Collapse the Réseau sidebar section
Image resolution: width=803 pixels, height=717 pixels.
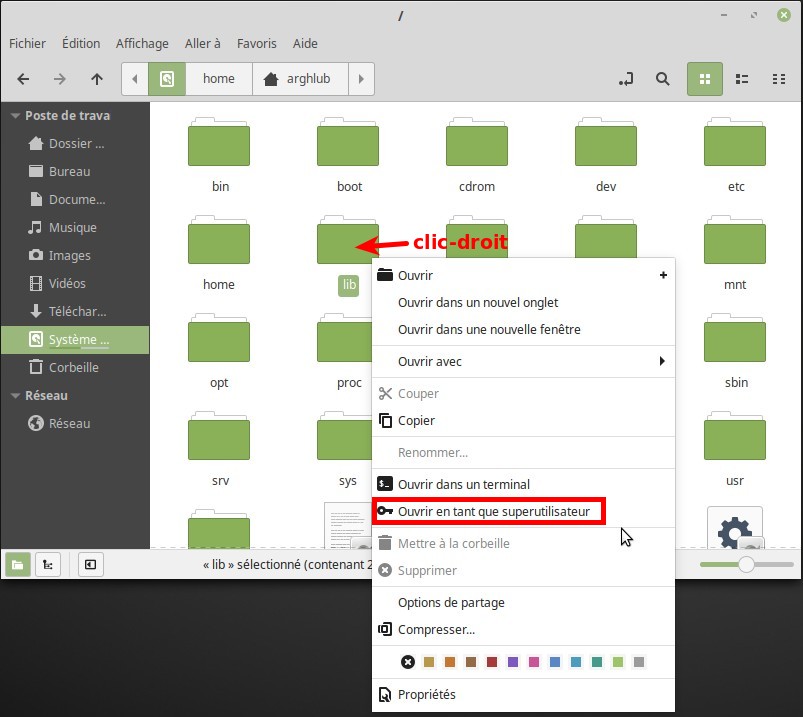coord(15,396)
